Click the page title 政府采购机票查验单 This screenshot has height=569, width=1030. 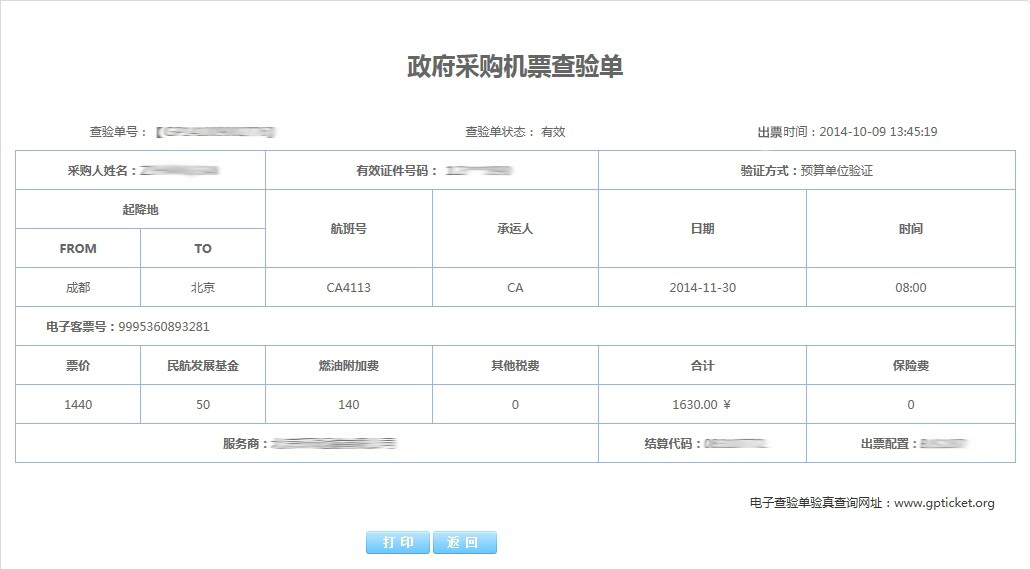pos(515,67)
